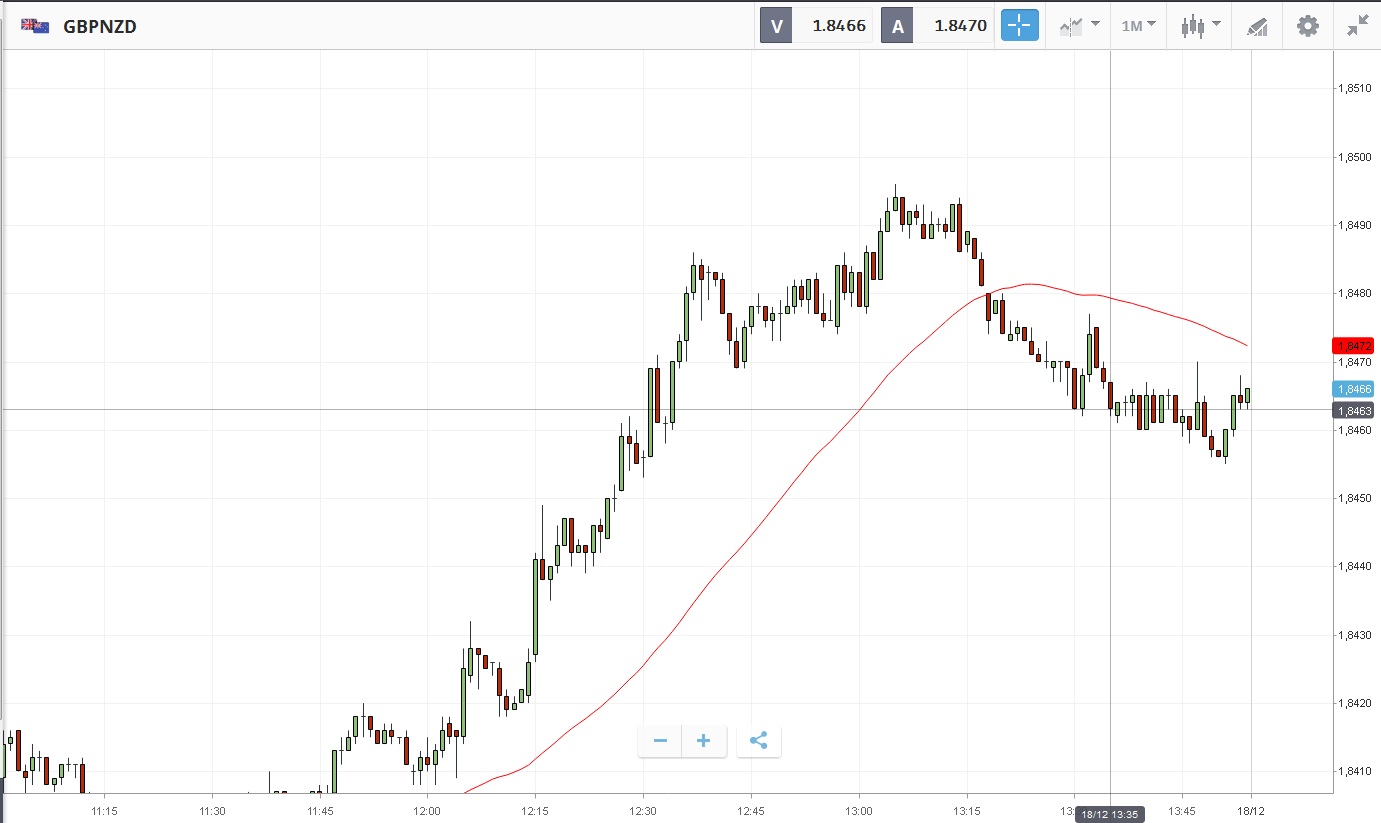Viewport: 1381px width, 823px height.
Task: Click the A buy price 1.8470 button
Action: 937,26
